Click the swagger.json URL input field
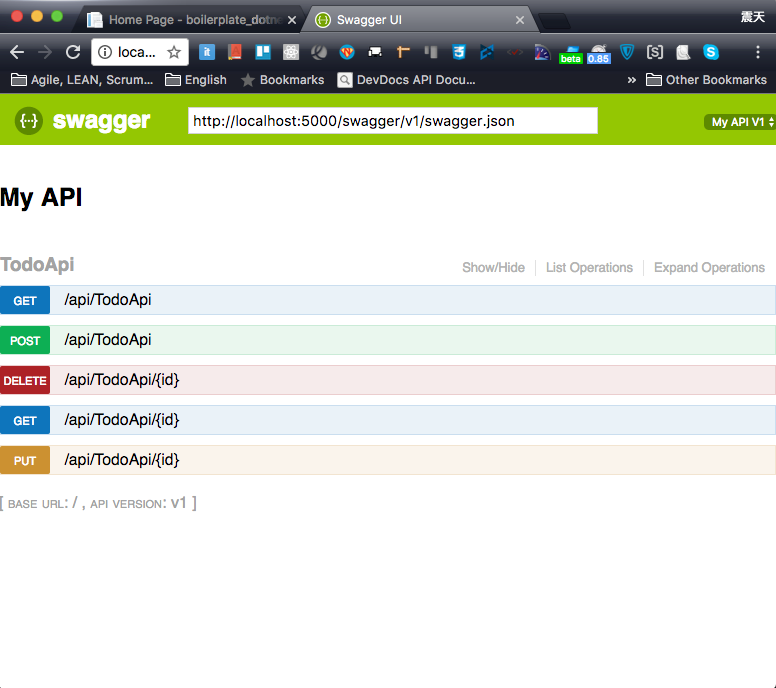776x688 pixels. [392, 121]
